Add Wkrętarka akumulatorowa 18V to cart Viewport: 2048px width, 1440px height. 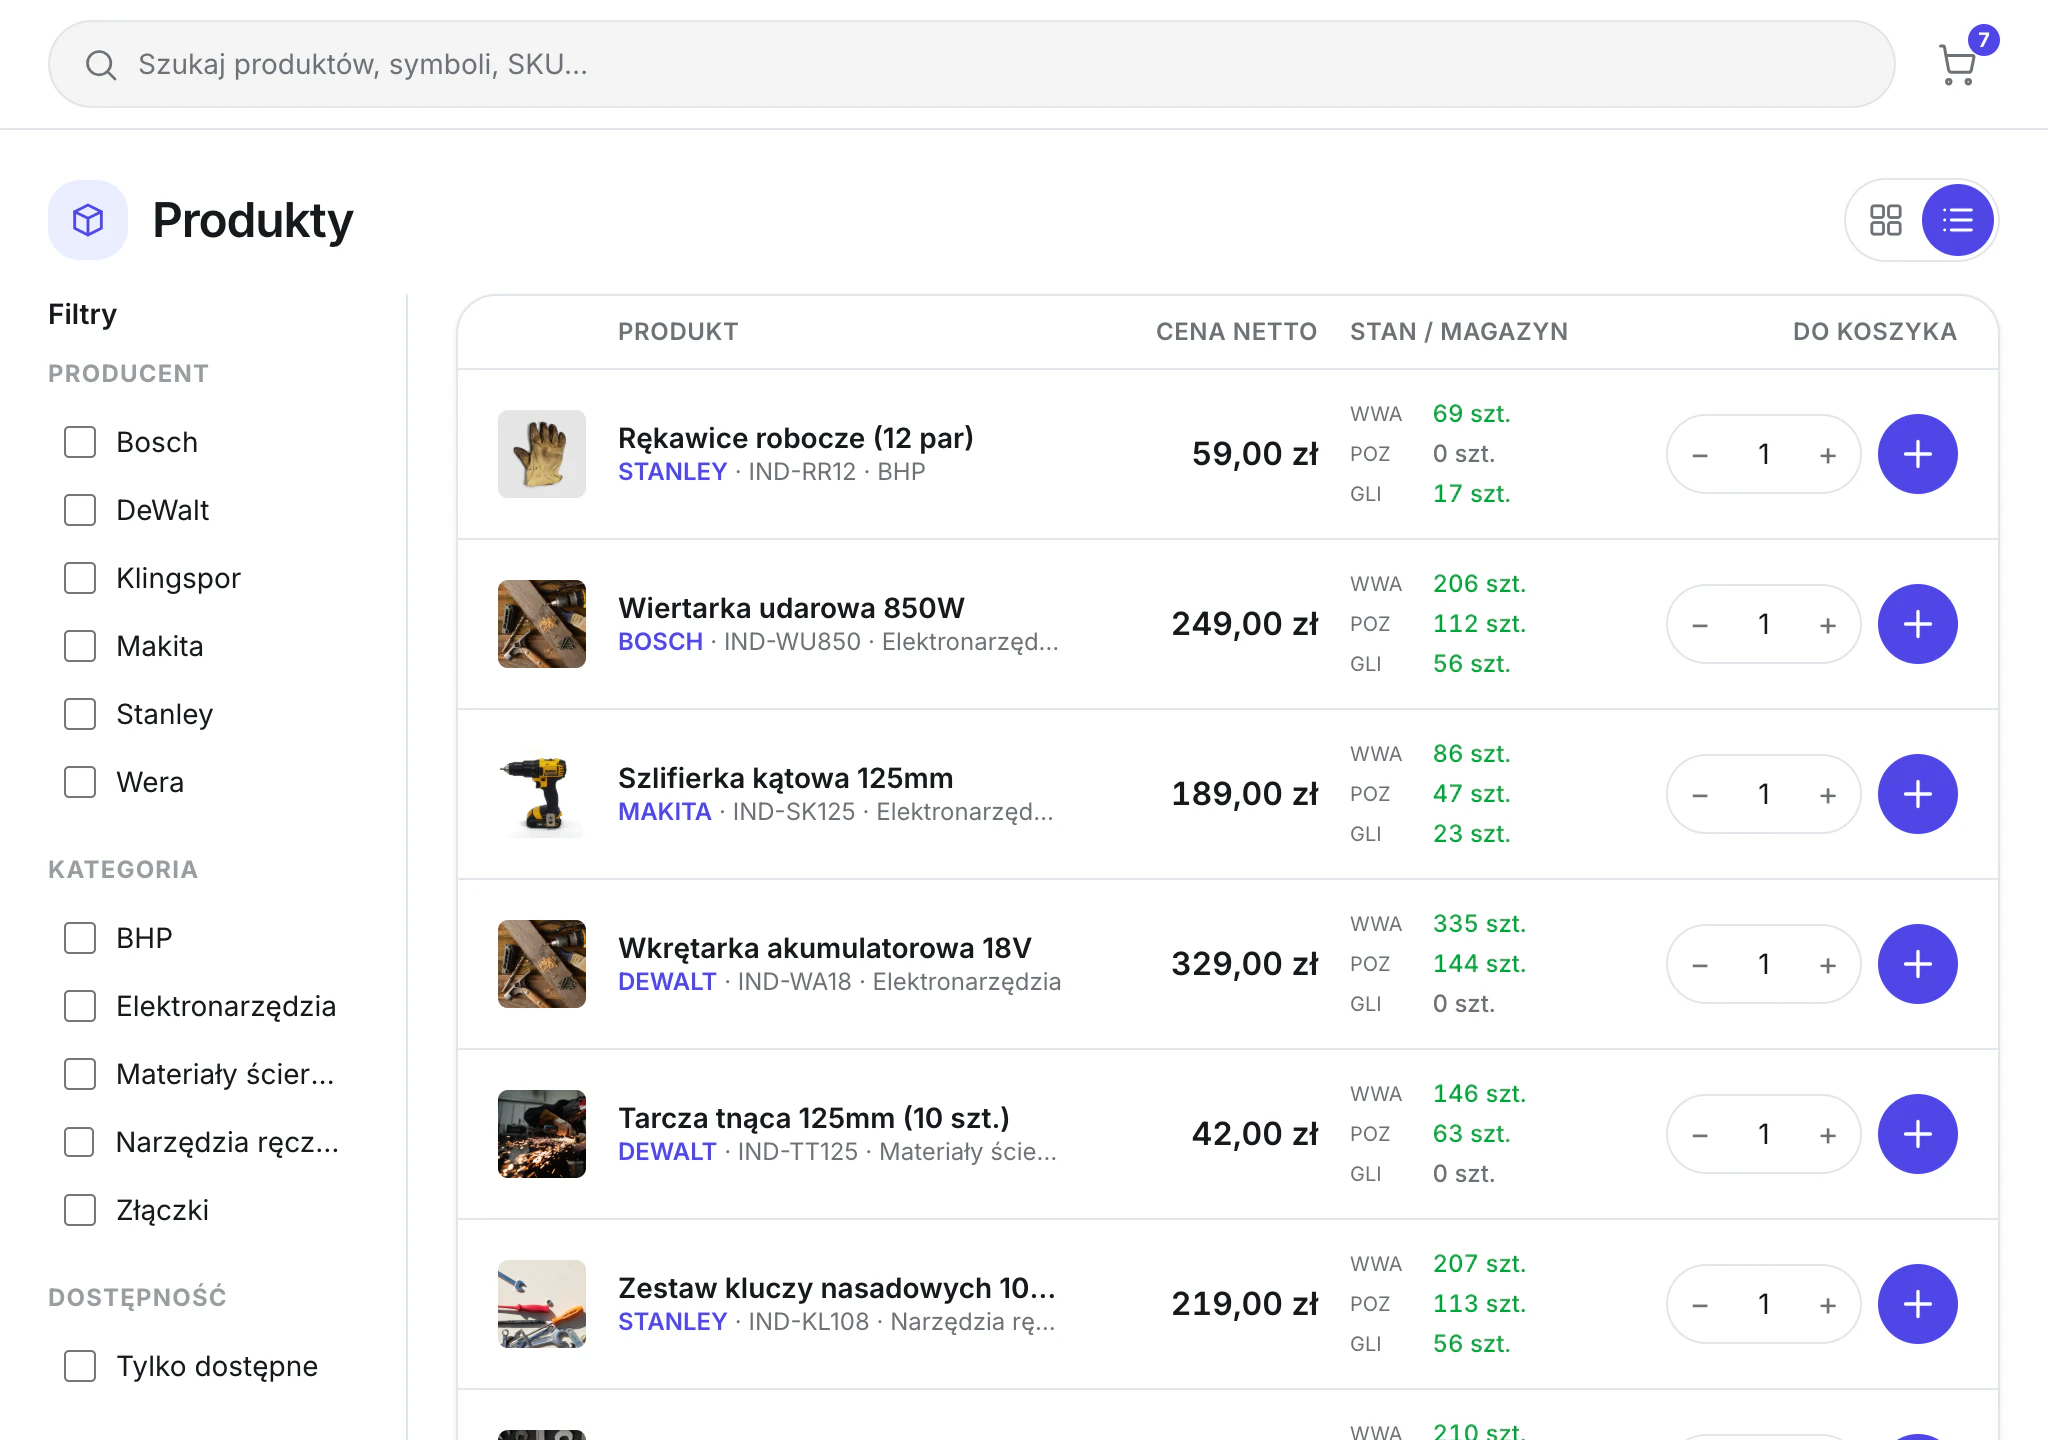1917,964
